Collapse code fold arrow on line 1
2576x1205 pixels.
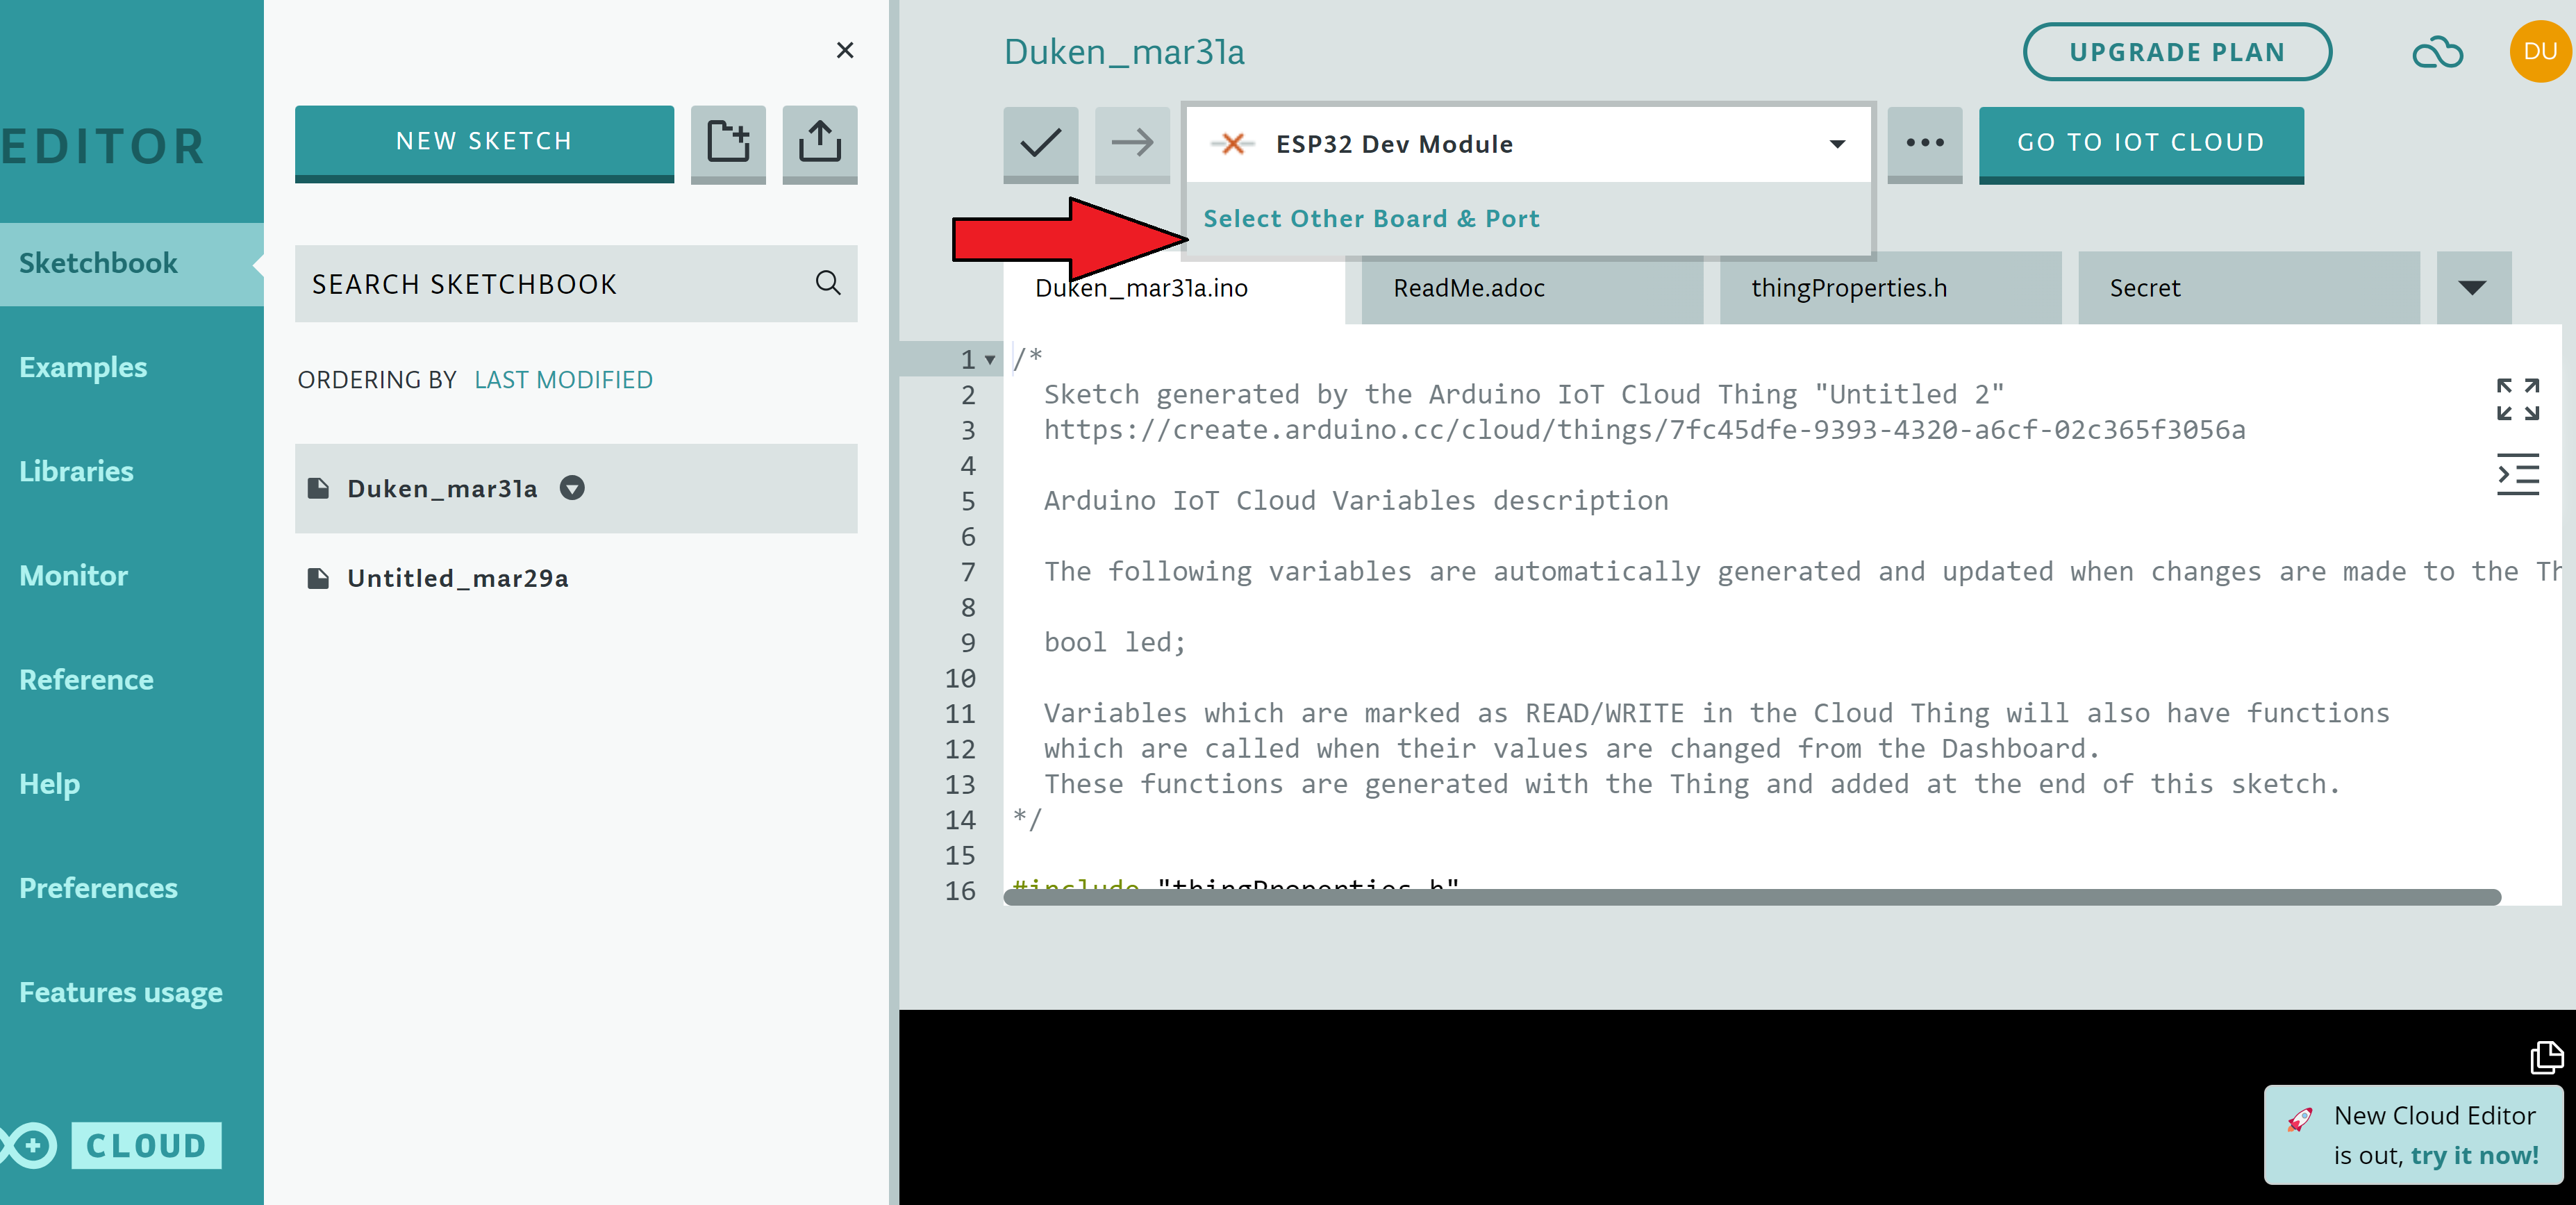990,360
